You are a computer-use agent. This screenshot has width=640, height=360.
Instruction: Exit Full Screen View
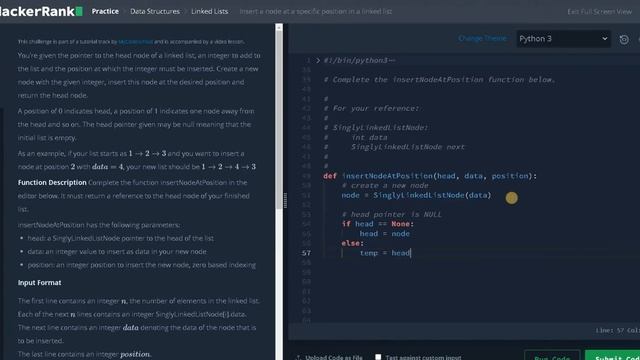pos(599,11)
